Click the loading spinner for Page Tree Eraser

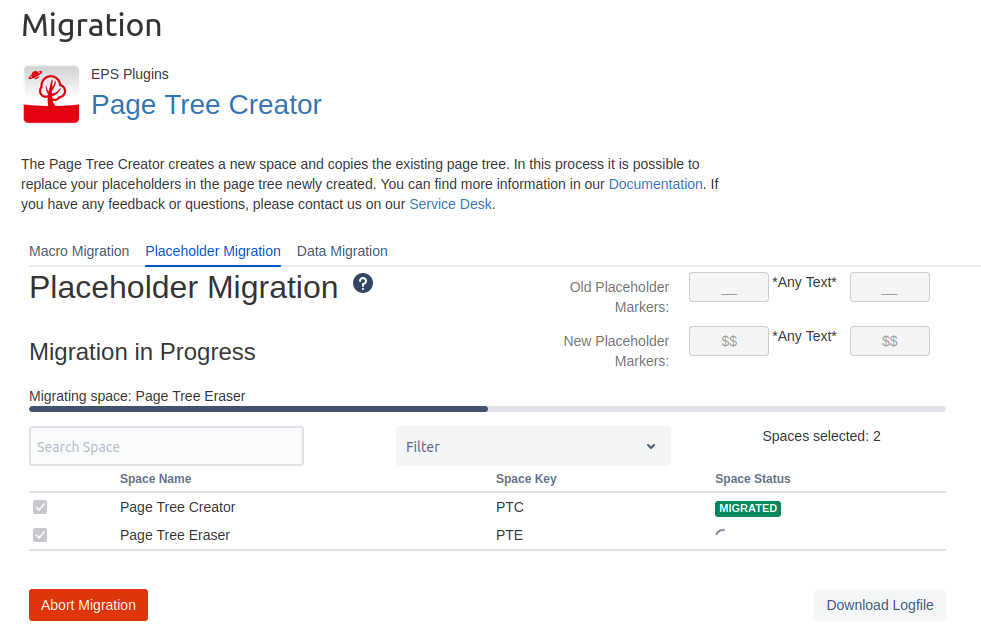tap(721, 535)
